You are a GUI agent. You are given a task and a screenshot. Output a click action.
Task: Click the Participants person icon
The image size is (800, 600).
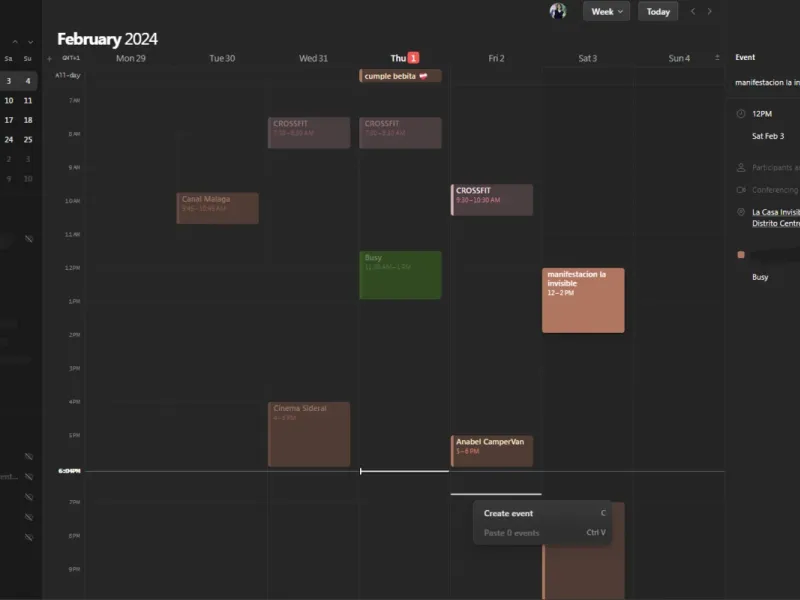[x=741, y=167]
